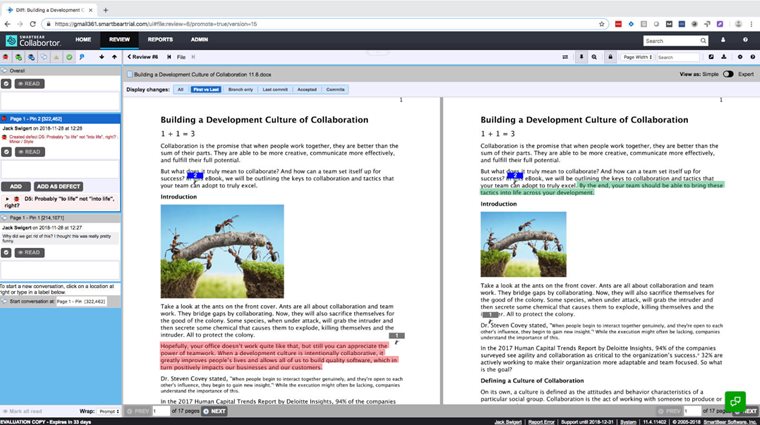Expand the D5 defect entry triangle
Image resolution: width=760 pixels, height=425 pixels.
7,199
